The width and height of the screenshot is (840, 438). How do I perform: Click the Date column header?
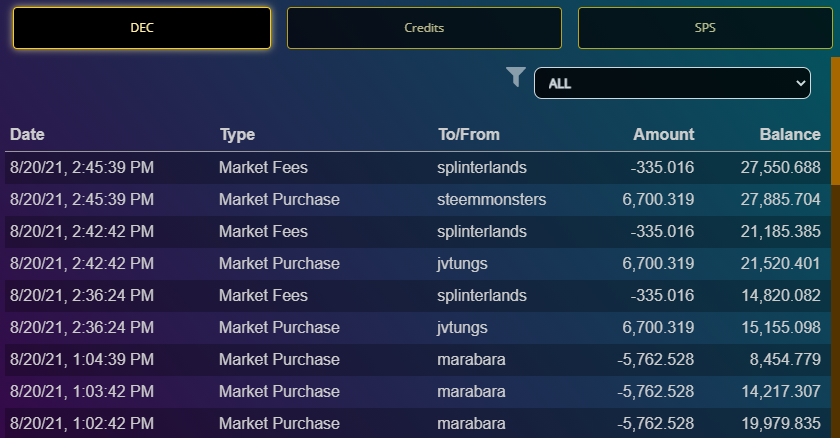(27, 134)
